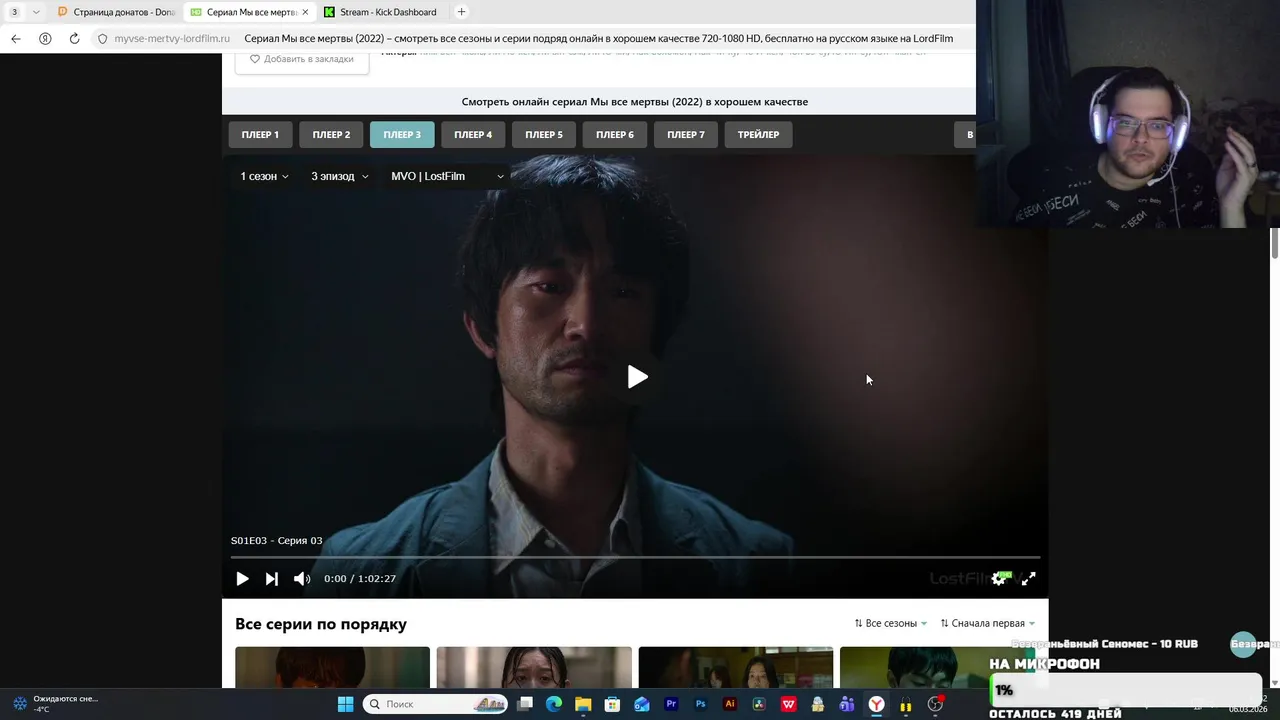The width and height of the screenshot is (1280, 720).
Task: Open the Страница донатов browser tab
Action: (x=115, y=12)
